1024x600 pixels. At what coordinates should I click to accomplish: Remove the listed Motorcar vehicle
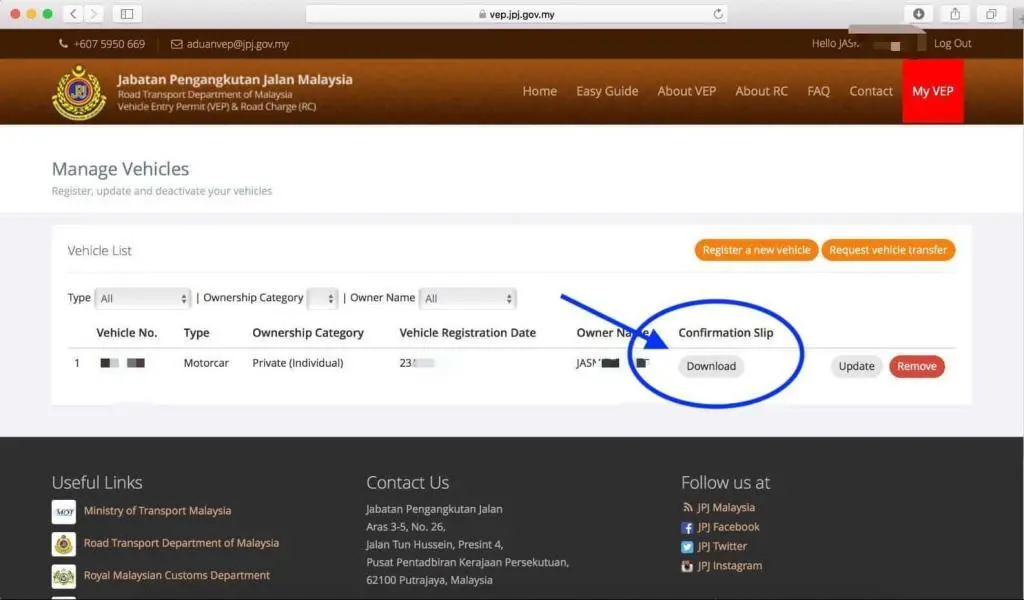point(916,366)
